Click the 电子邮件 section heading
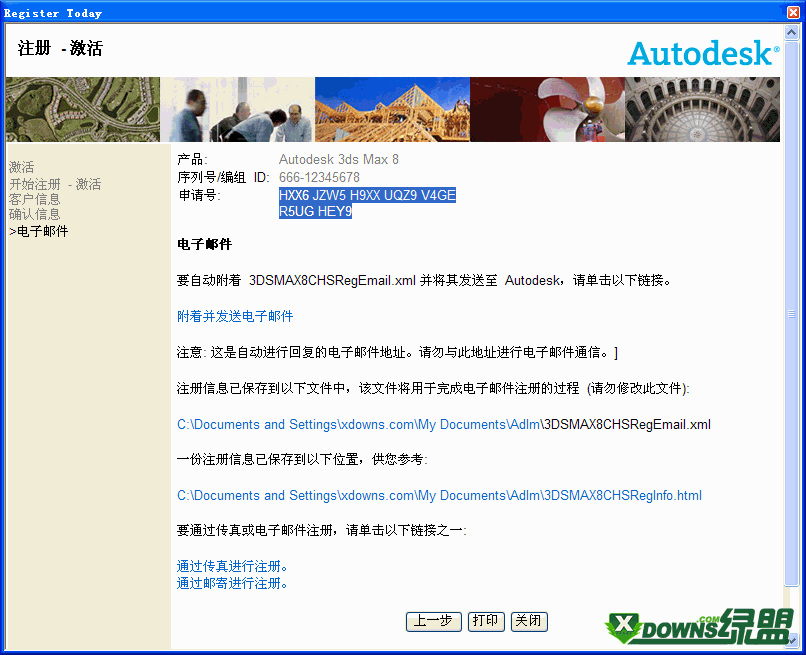 click(204, 244)
